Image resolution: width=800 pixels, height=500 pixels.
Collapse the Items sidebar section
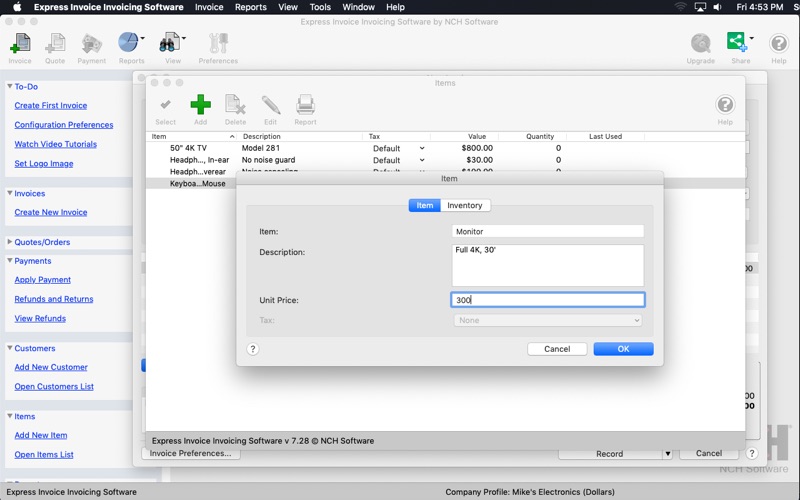tap(10, 416)
